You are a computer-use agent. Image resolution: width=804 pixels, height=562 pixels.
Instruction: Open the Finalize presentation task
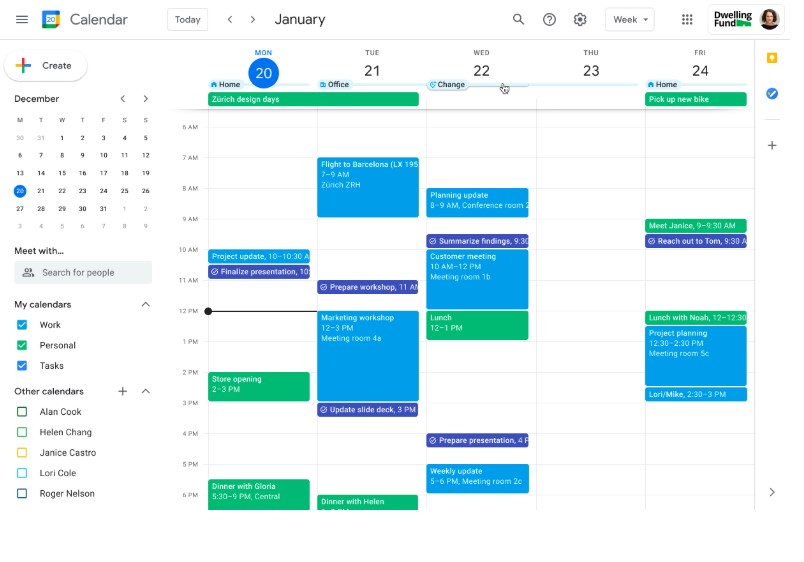[x=259, y=272]
